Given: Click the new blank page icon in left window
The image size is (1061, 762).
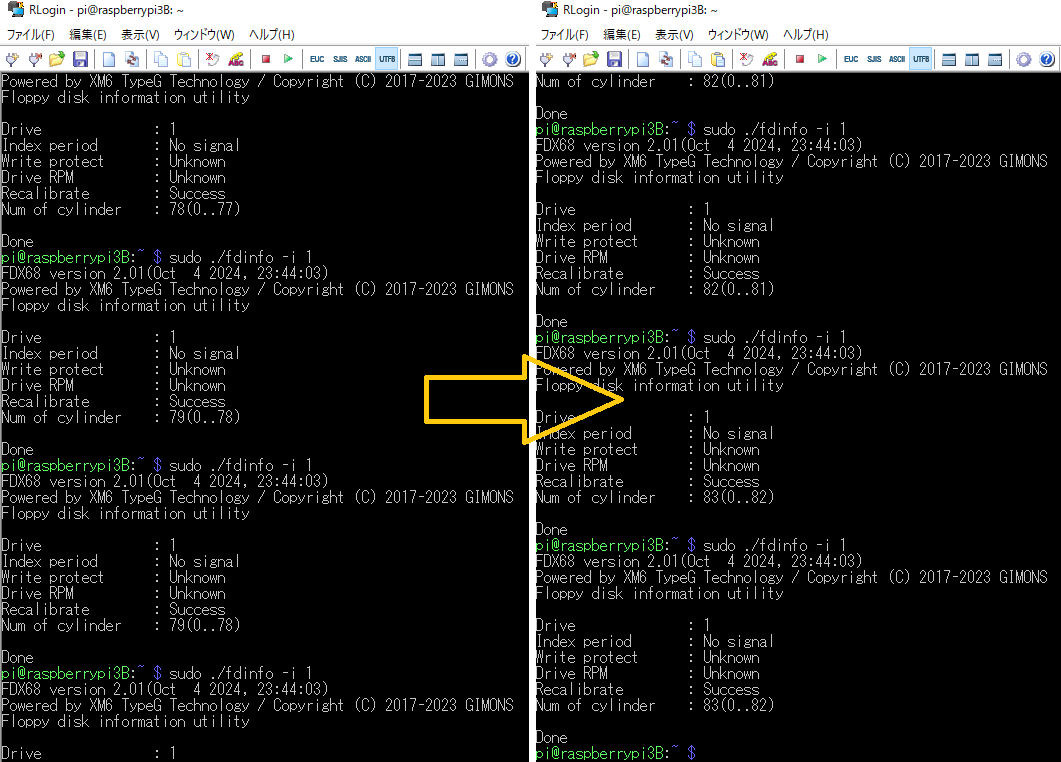Looking at the screenshot, I should (x=108, y=59).
